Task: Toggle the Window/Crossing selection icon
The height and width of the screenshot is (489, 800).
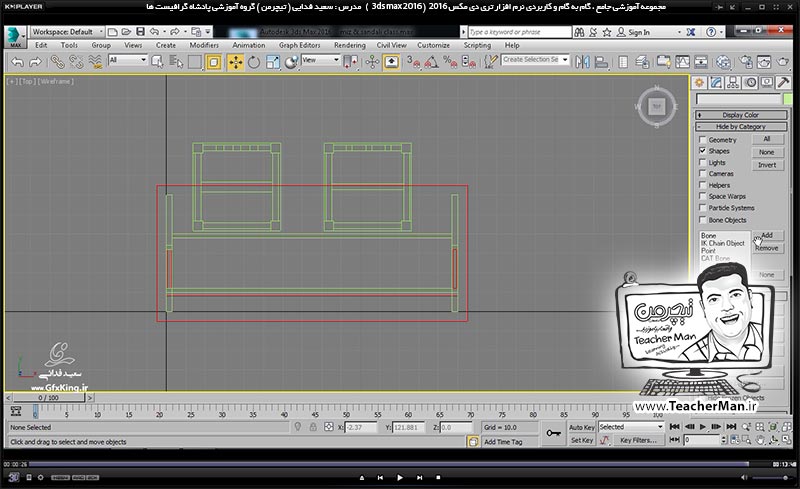Action: click(214, 62)
